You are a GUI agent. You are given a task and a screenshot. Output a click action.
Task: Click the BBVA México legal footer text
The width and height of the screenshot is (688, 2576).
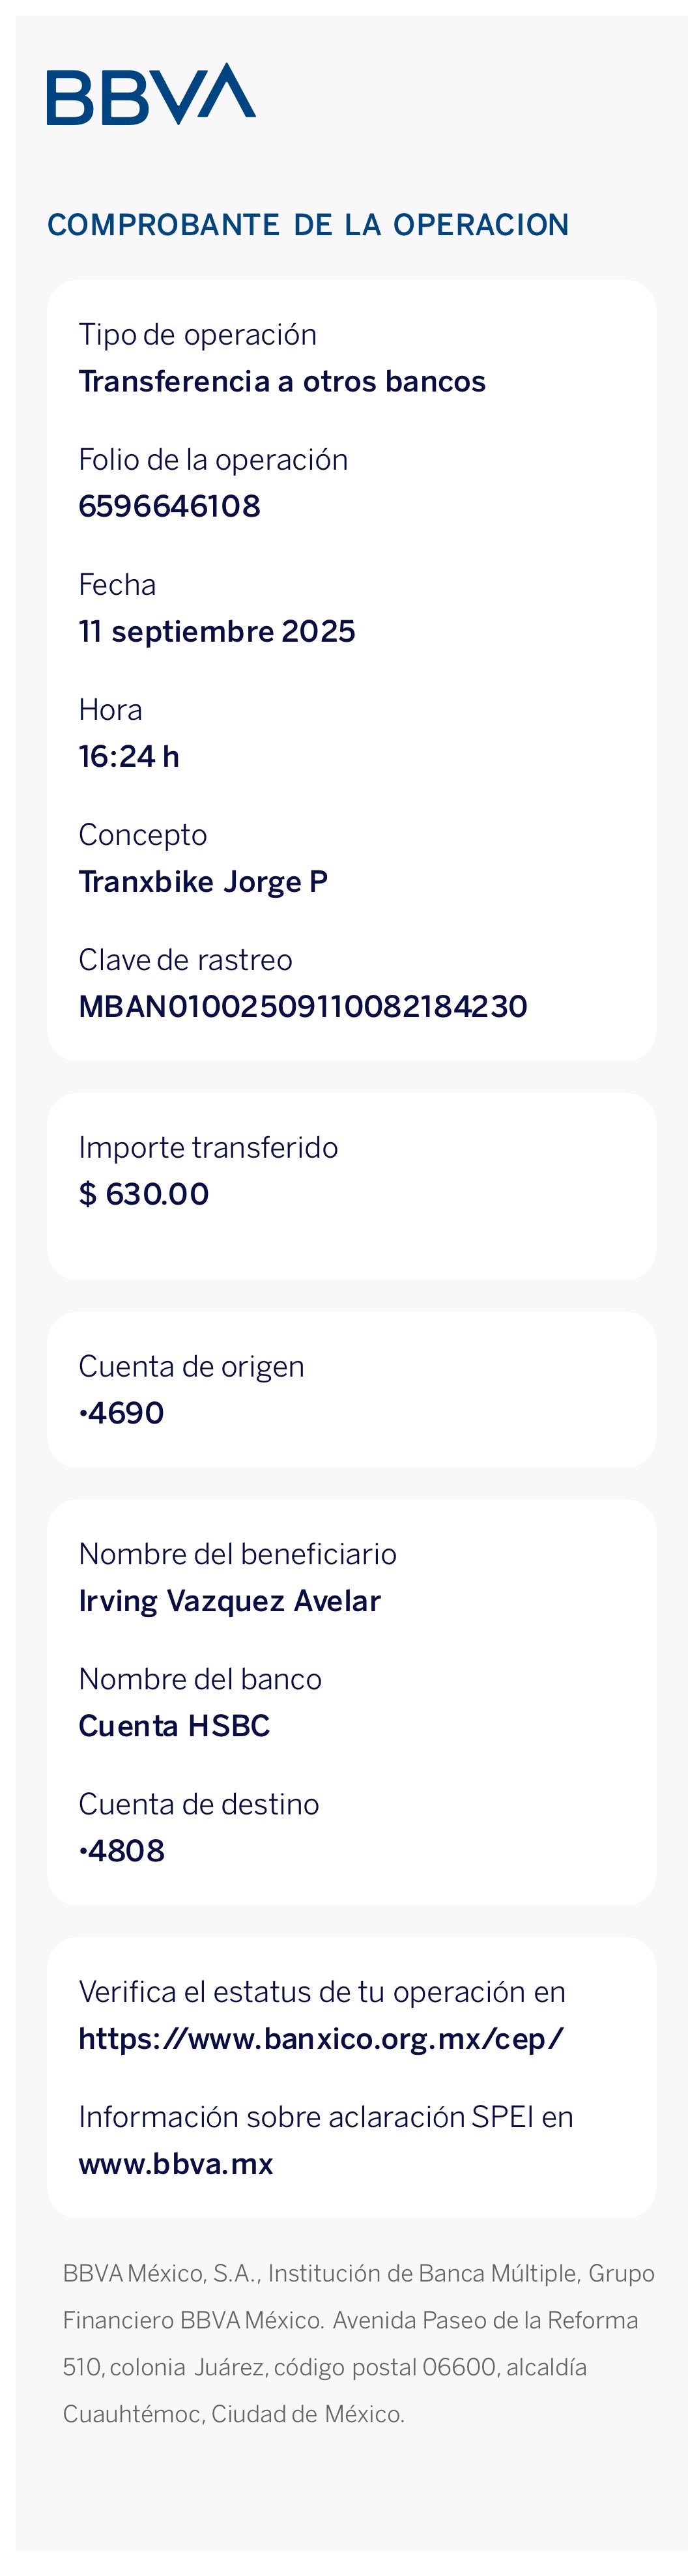pyautogui.click(x=358, y=2343)
